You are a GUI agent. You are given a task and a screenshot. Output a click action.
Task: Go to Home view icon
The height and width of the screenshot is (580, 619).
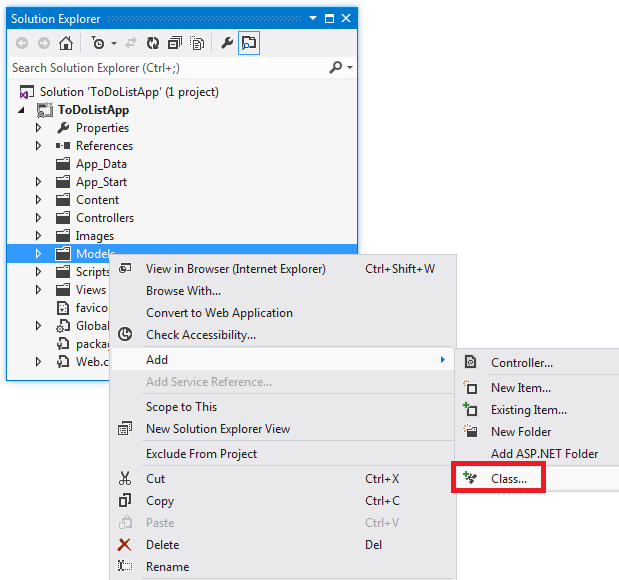(x=66, y=43)
